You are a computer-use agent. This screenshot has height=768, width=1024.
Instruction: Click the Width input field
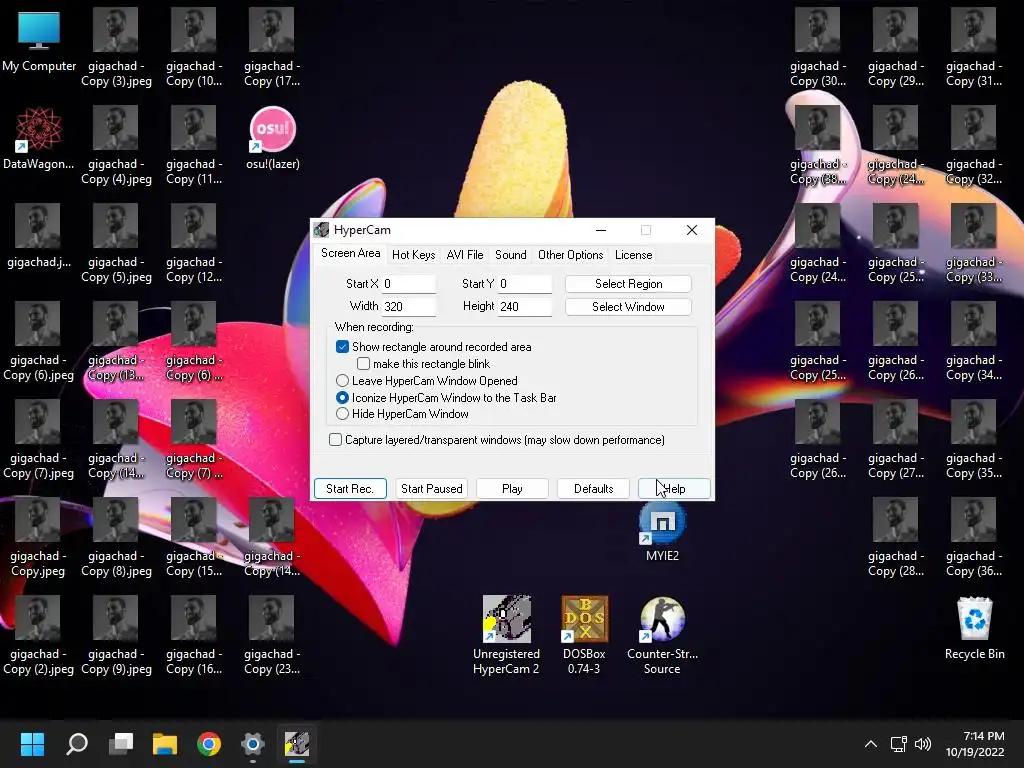409,307
